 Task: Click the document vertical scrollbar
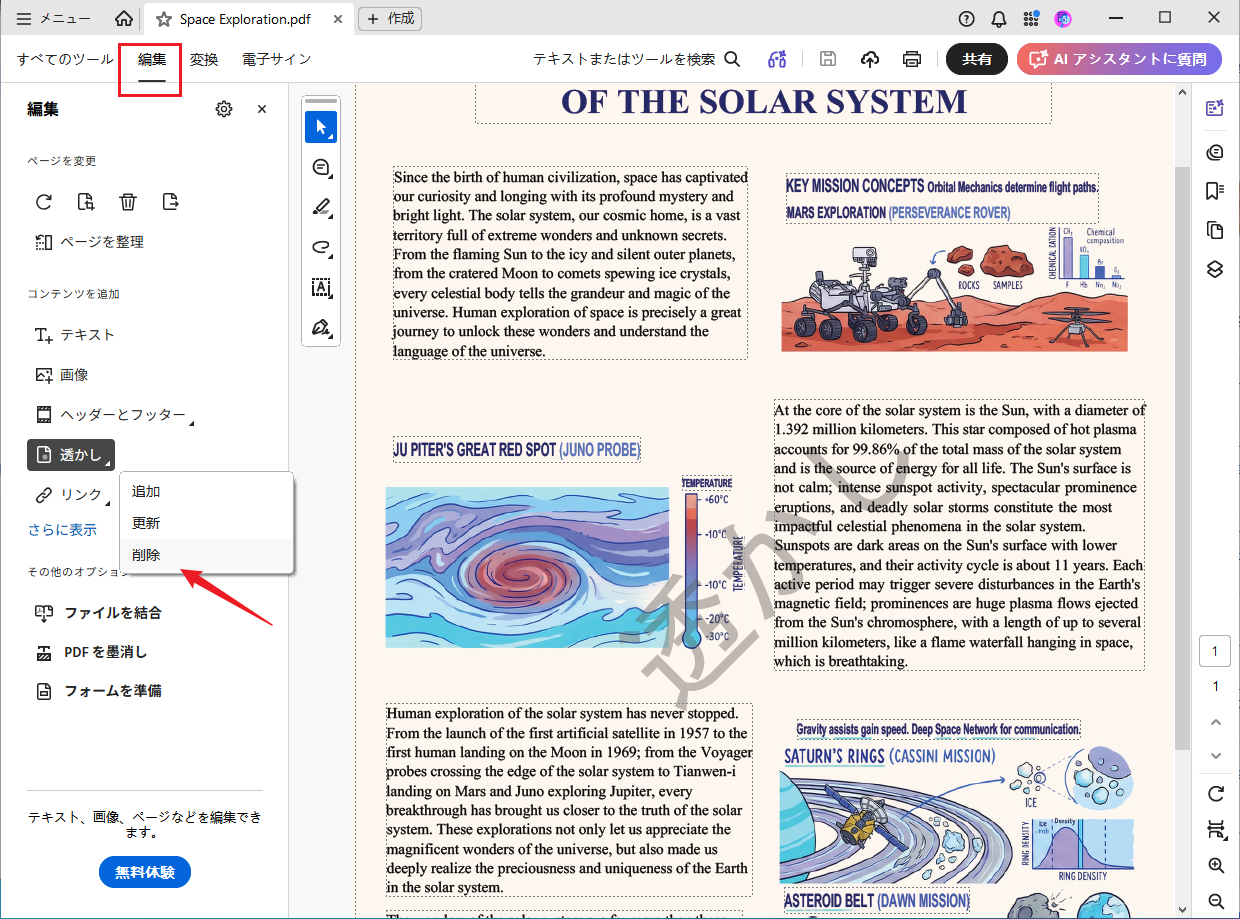click(x=1182, y=460)
